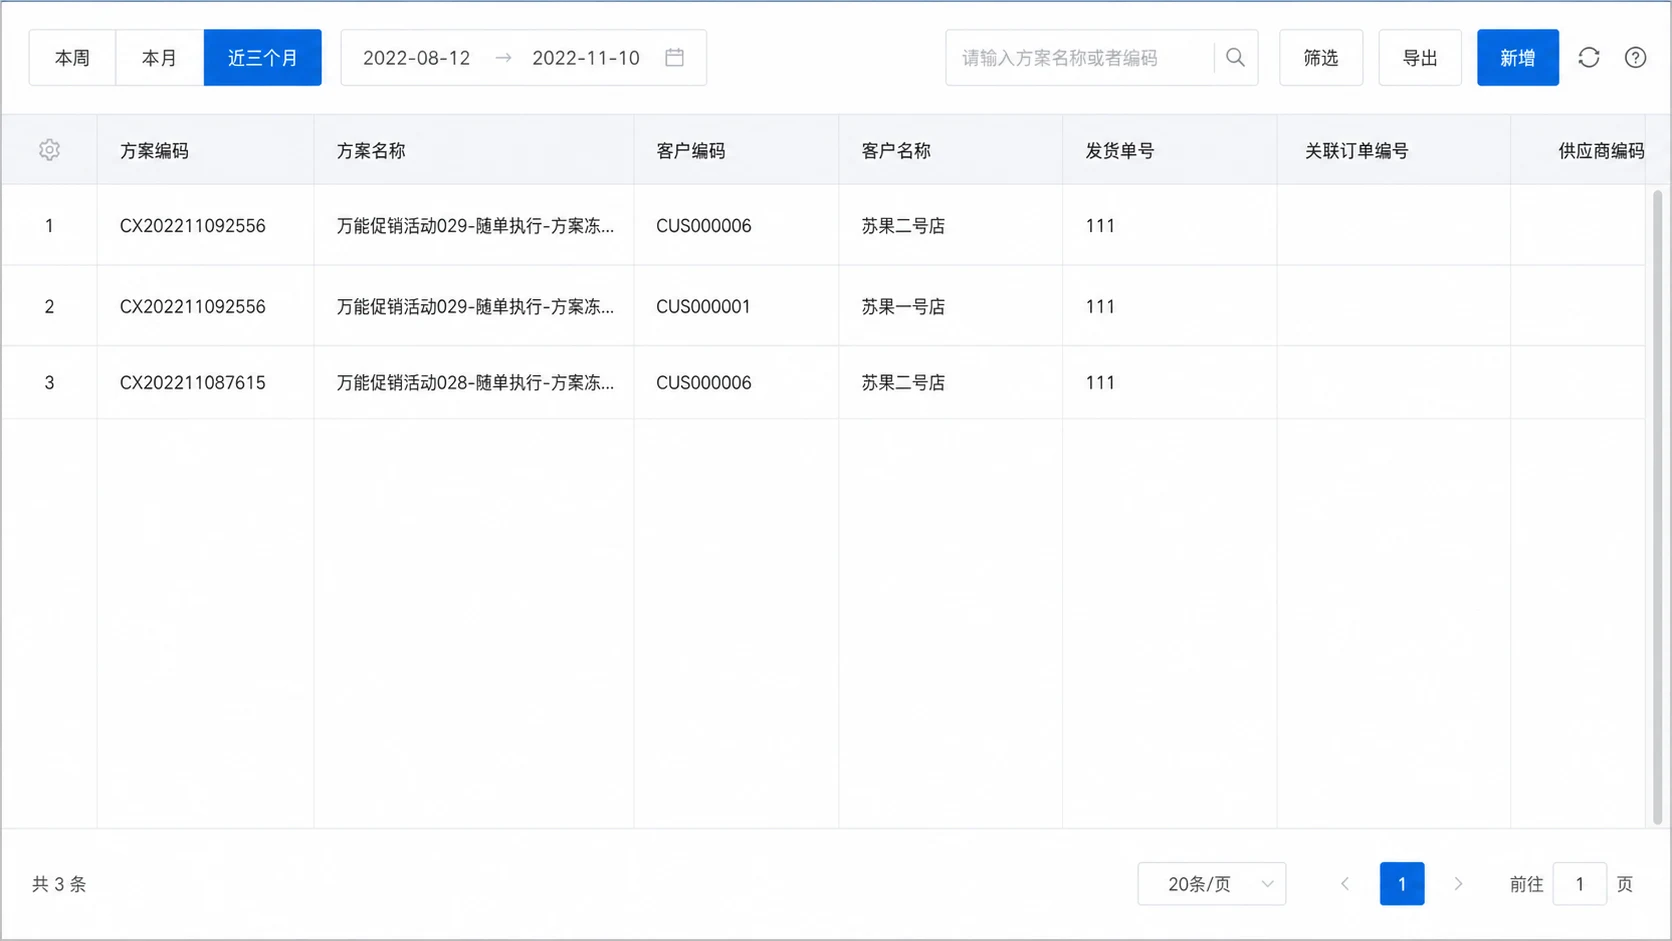
Task: Click shipment number 111 in row 2
Action: (1100, 307)
